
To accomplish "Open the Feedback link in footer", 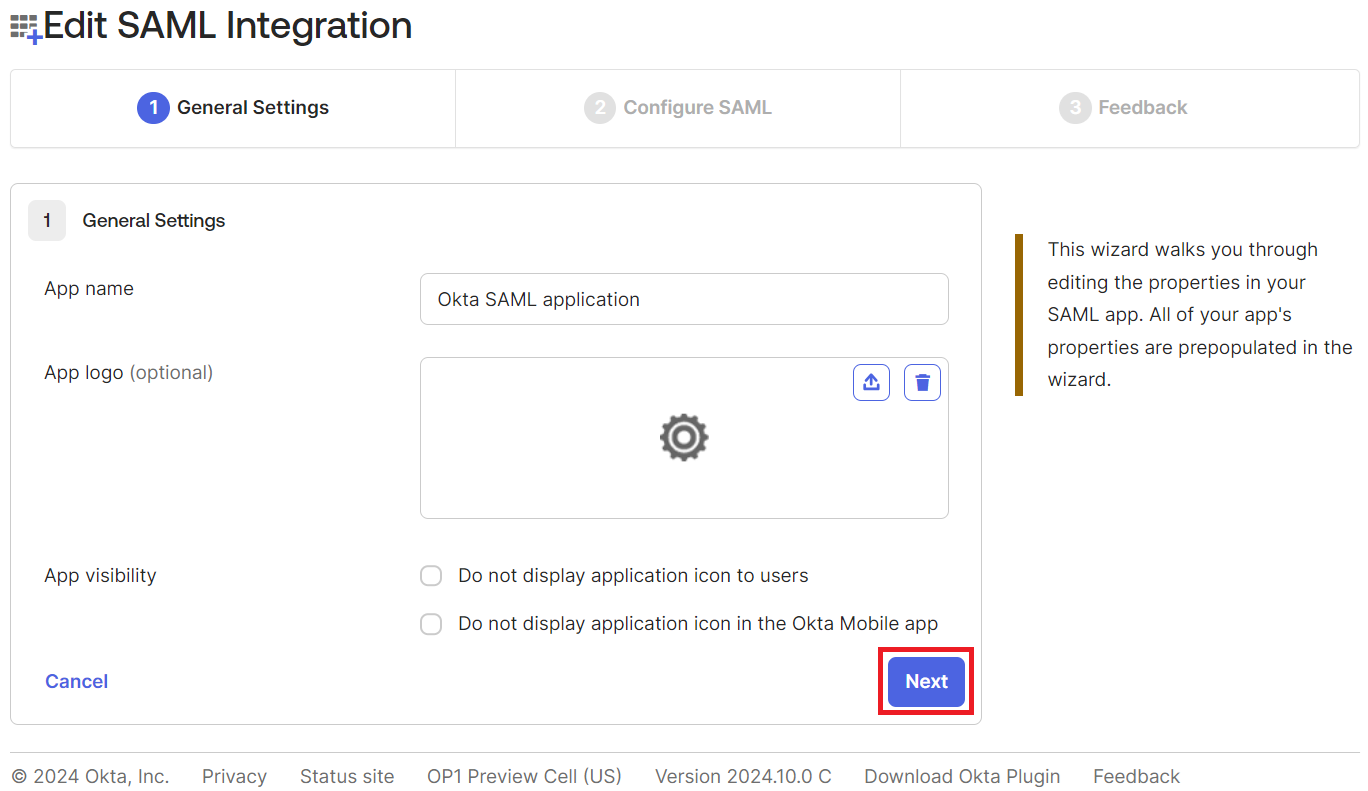I will (x=1136, y=776).
